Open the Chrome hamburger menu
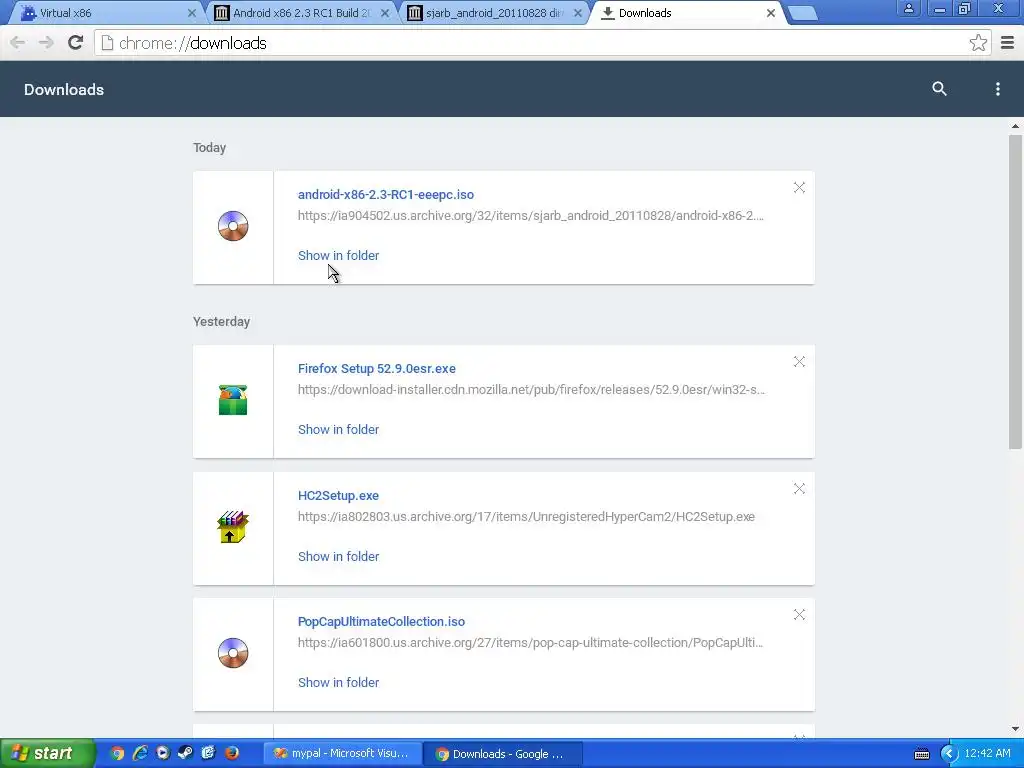The image size is (1024, 768). [1007, 43]
